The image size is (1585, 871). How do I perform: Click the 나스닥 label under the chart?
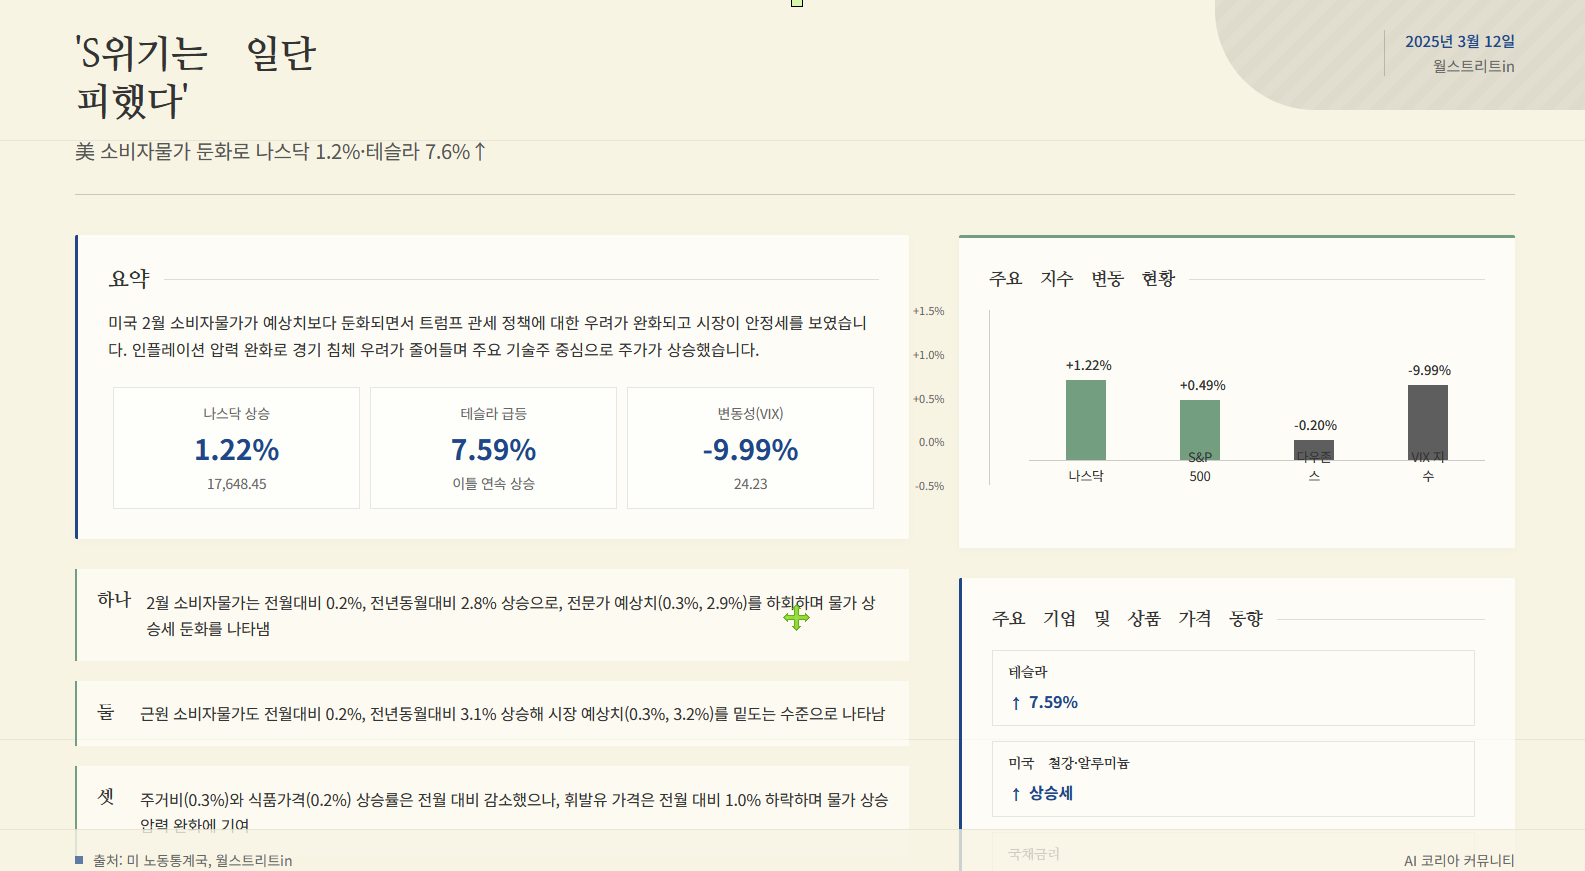(1086, 477)
